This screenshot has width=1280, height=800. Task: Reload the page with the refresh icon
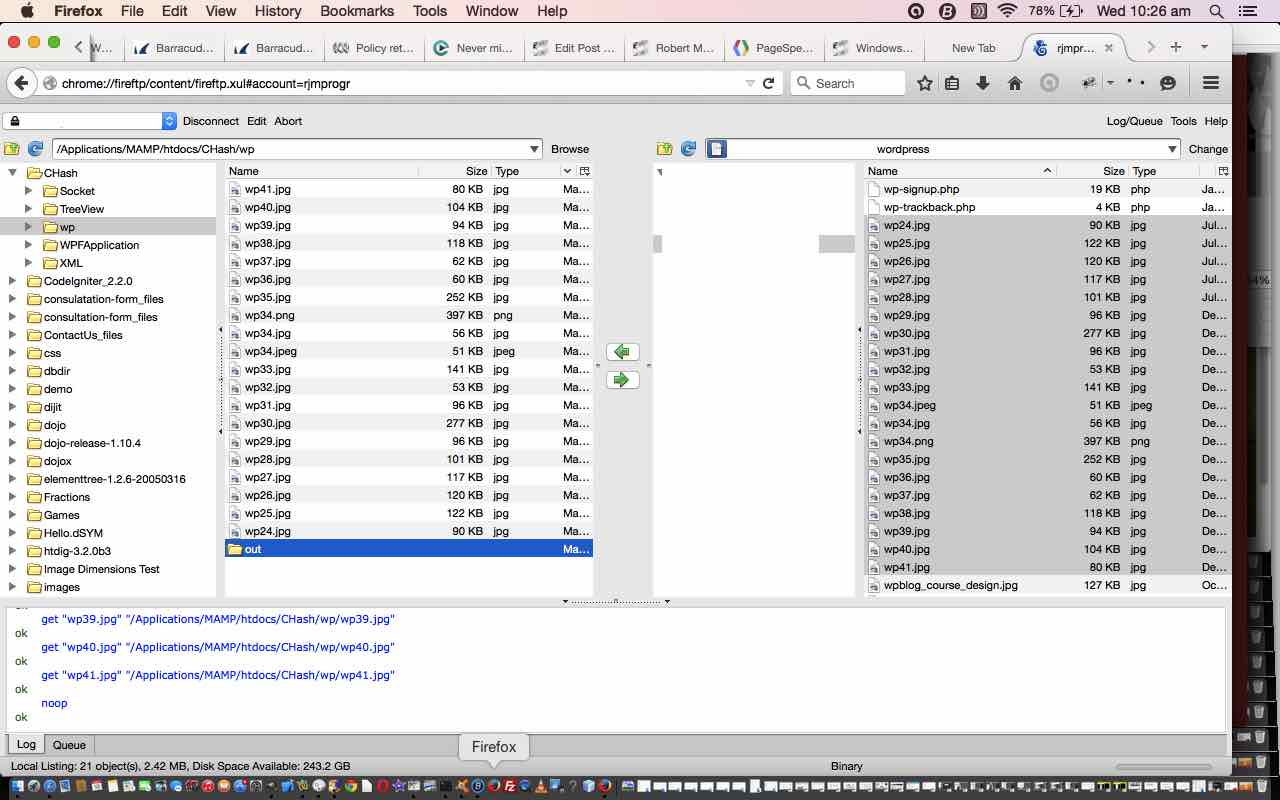[x=768, y=83]
